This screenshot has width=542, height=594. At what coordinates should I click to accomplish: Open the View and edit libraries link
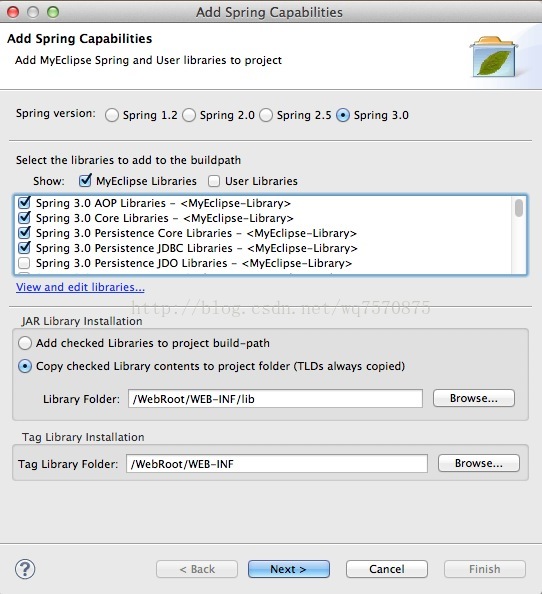(x=80, y=287)
